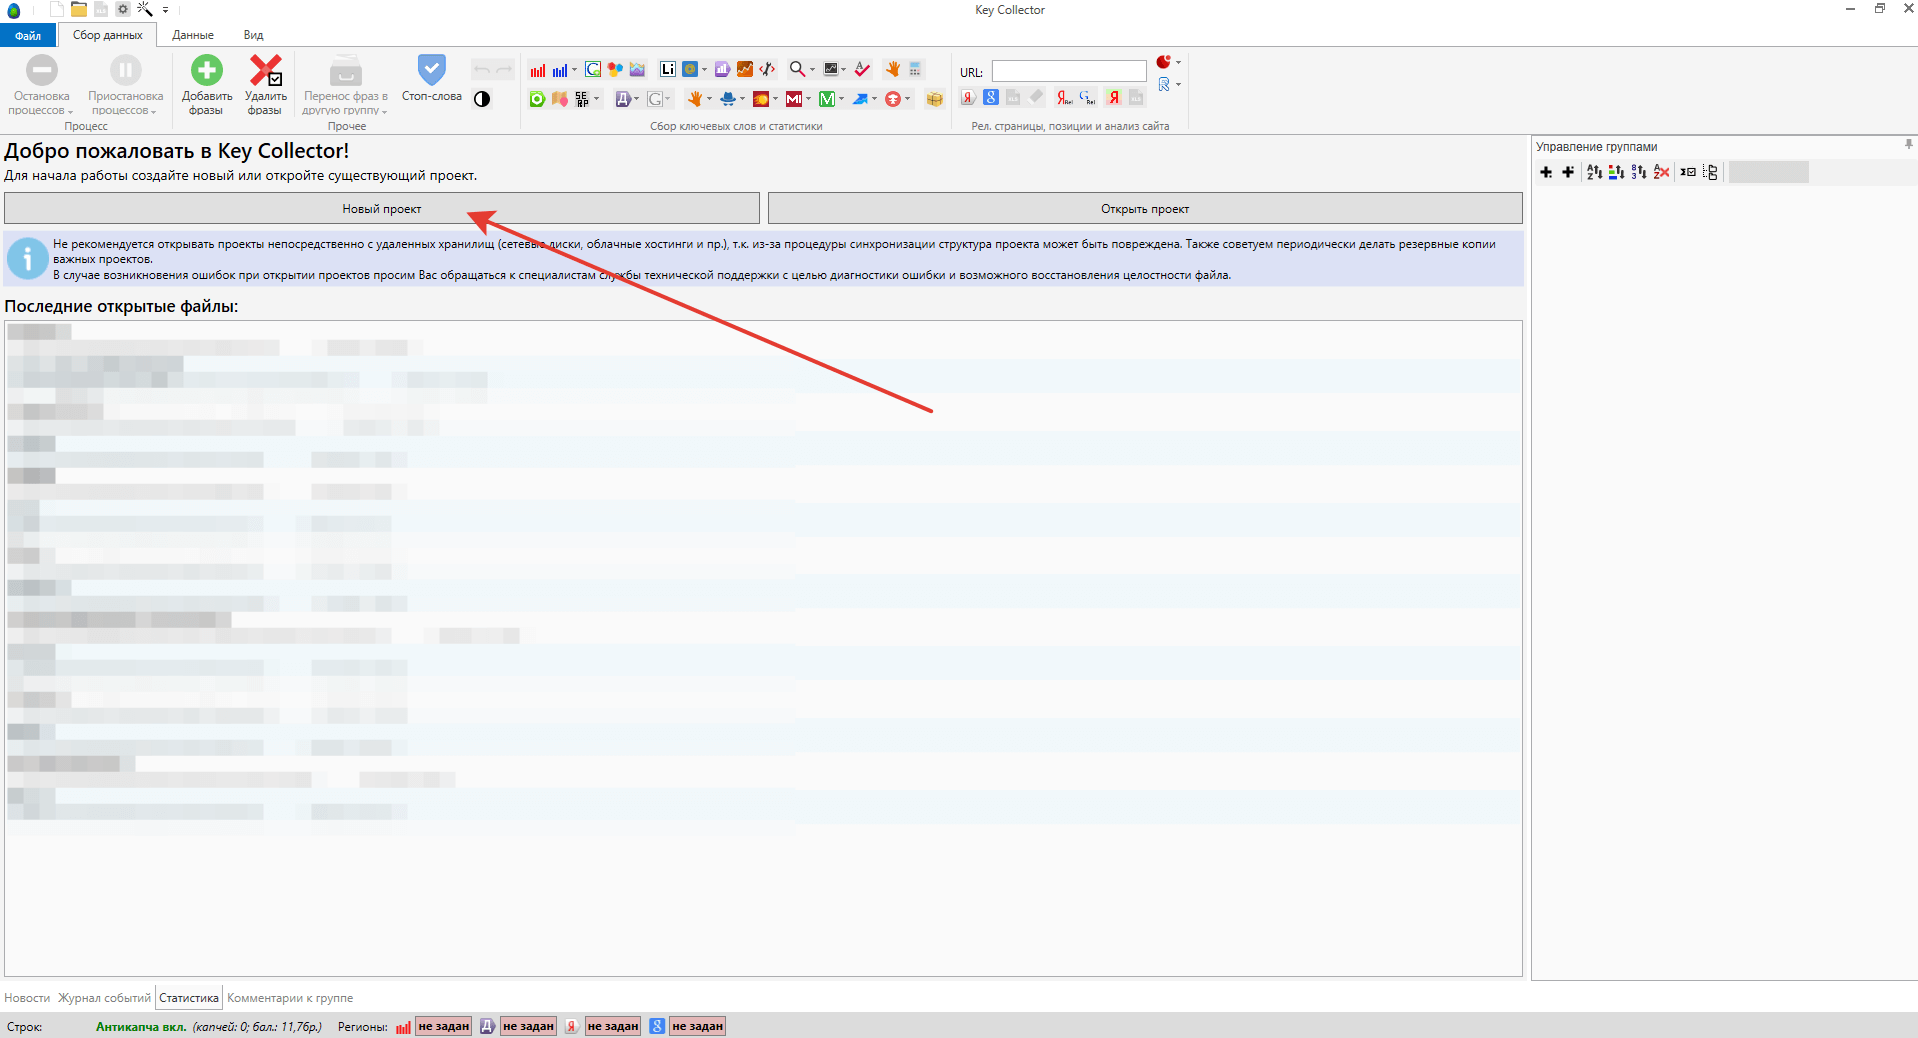Click the open folder quick access icon
Screen dimensions: 1918x1038
click(x=79, y=10)
